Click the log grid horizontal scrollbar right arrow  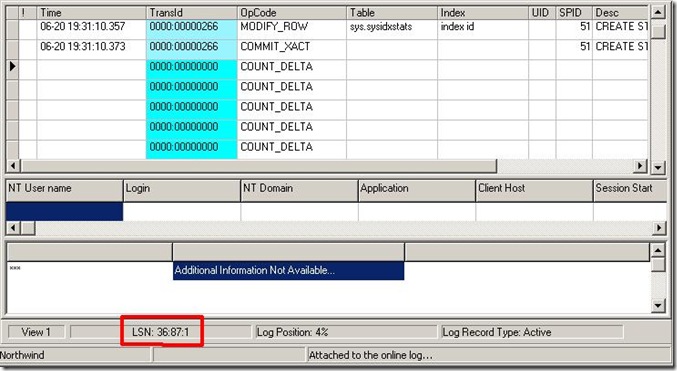click(x=640, y=166)
